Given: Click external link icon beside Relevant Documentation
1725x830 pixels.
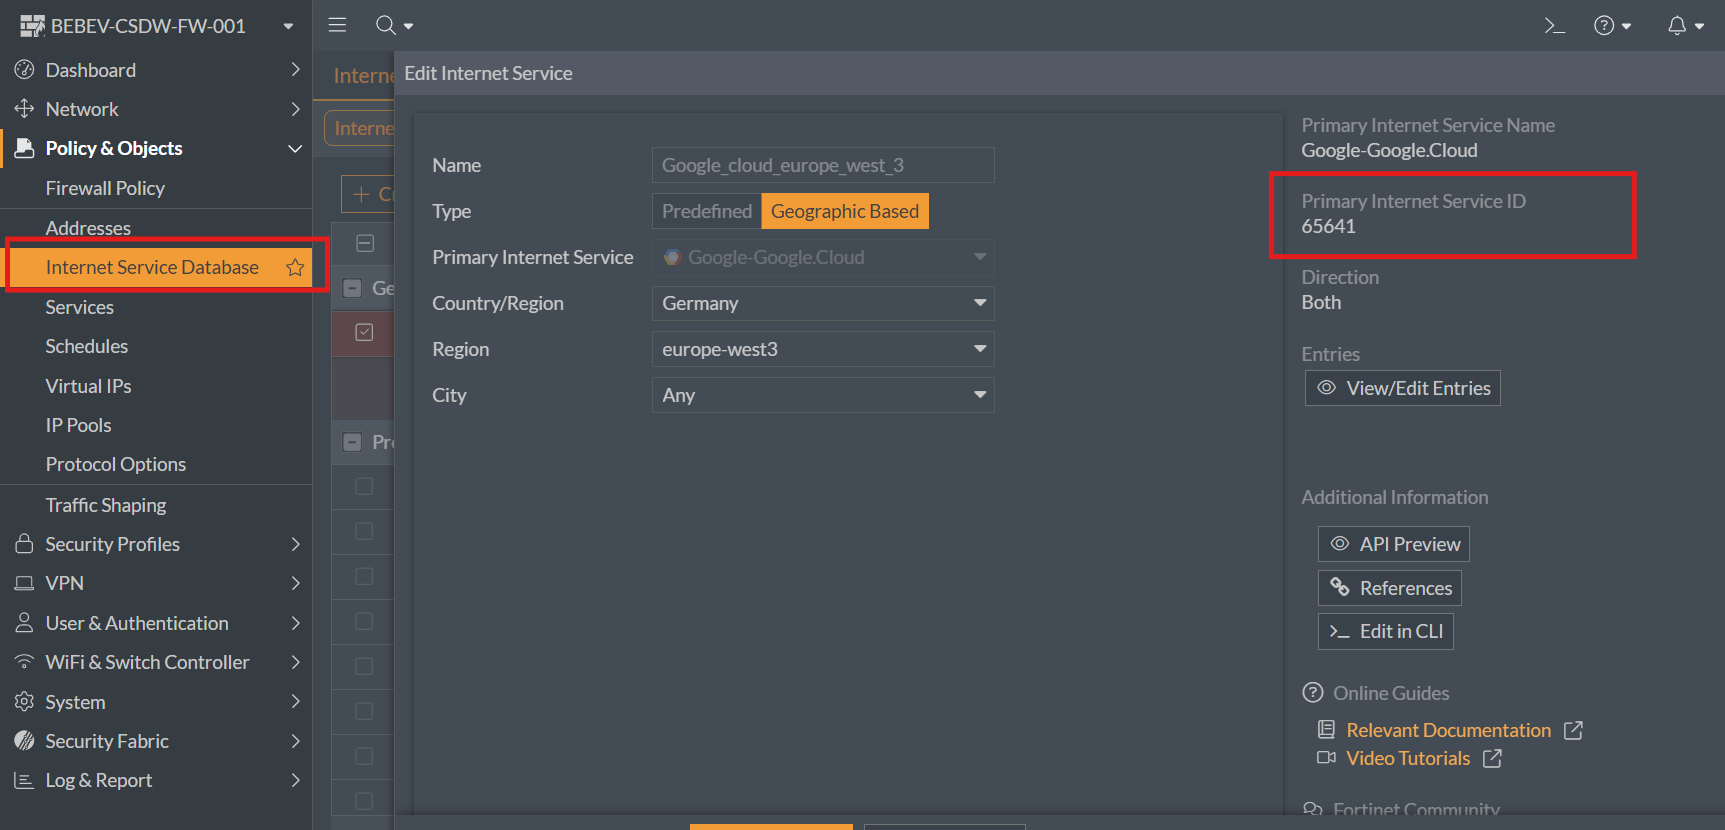Looking at the screenshot, I should click(1573, 730).
